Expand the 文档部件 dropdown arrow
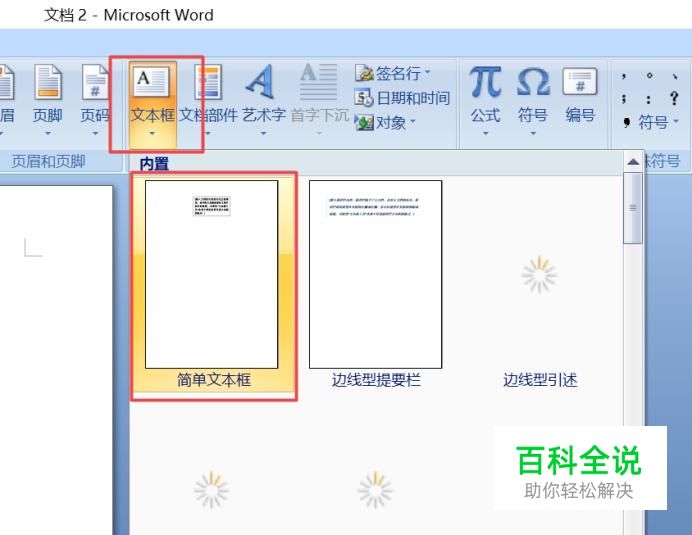The height and width of the screenshot is (535, 692). click(x=208, y=133)
